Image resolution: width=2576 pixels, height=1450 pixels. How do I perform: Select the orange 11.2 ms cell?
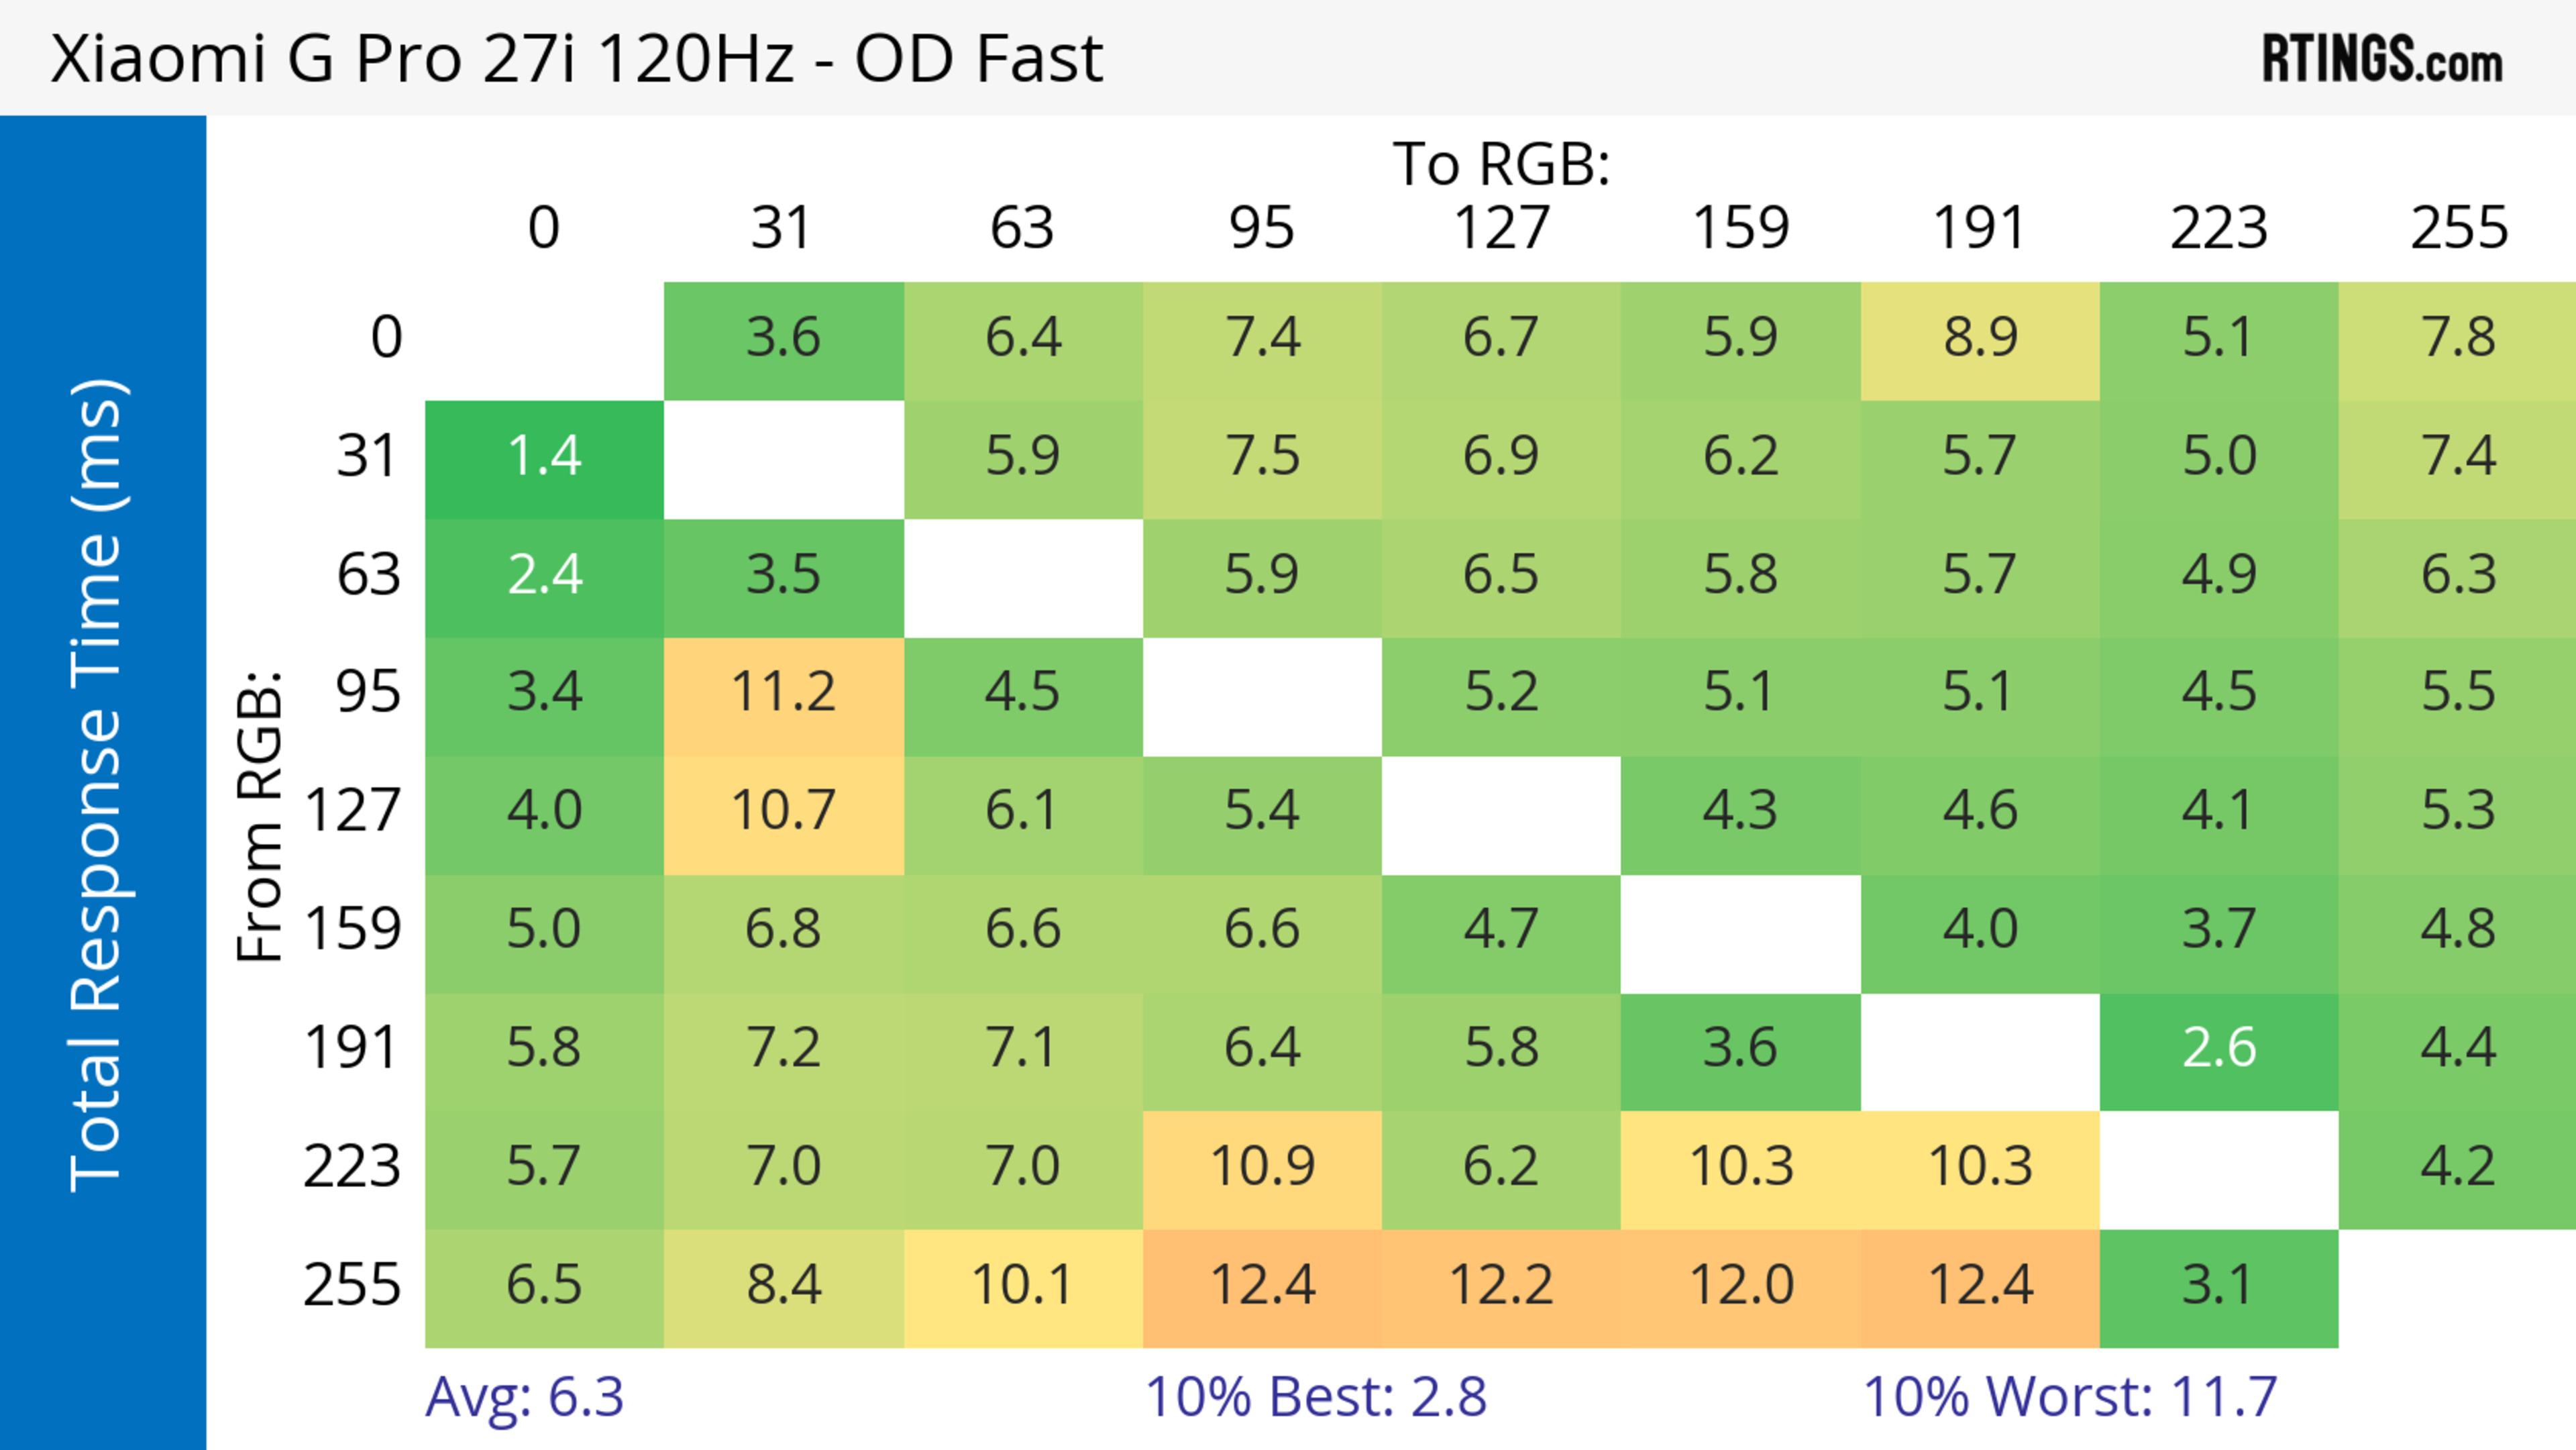(x=783, y=692)
